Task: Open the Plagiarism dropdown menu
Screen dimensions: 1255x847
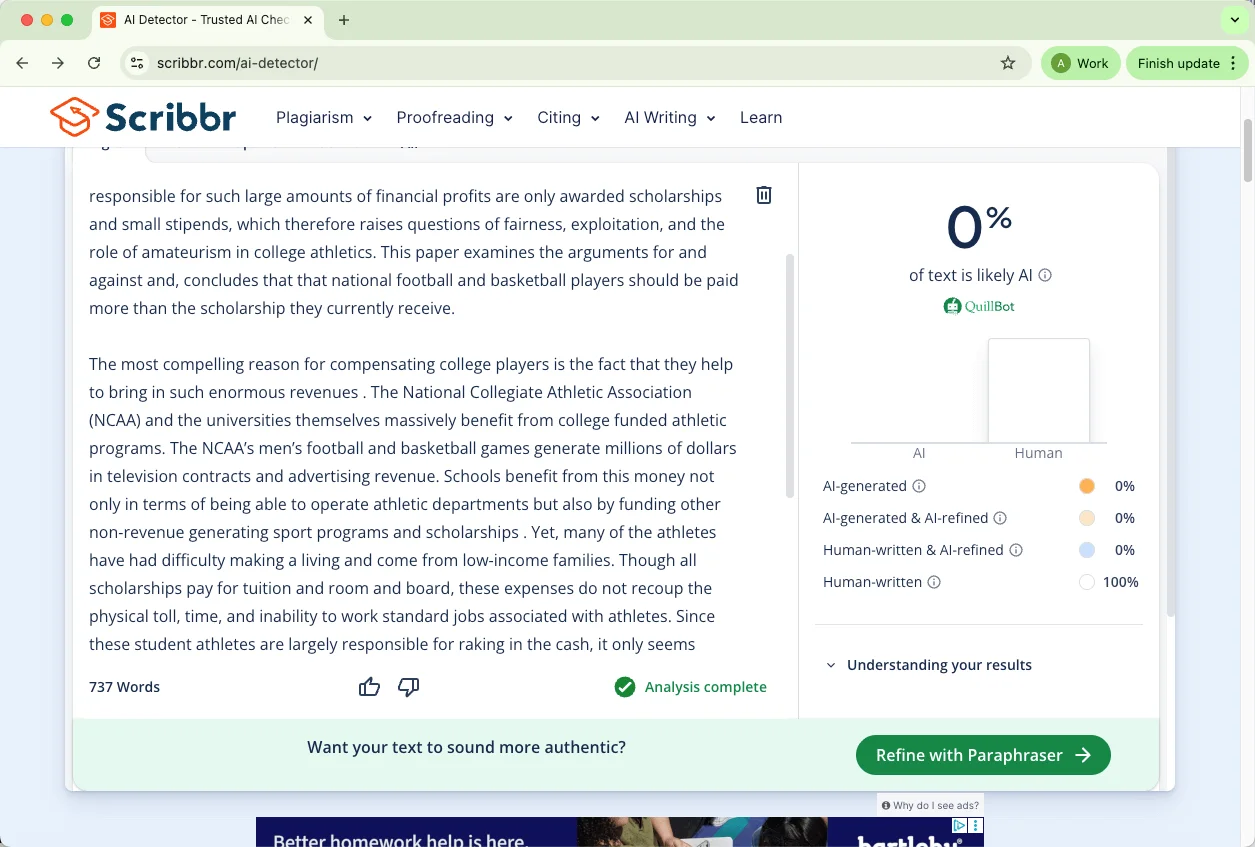Action: coord(324,118)
